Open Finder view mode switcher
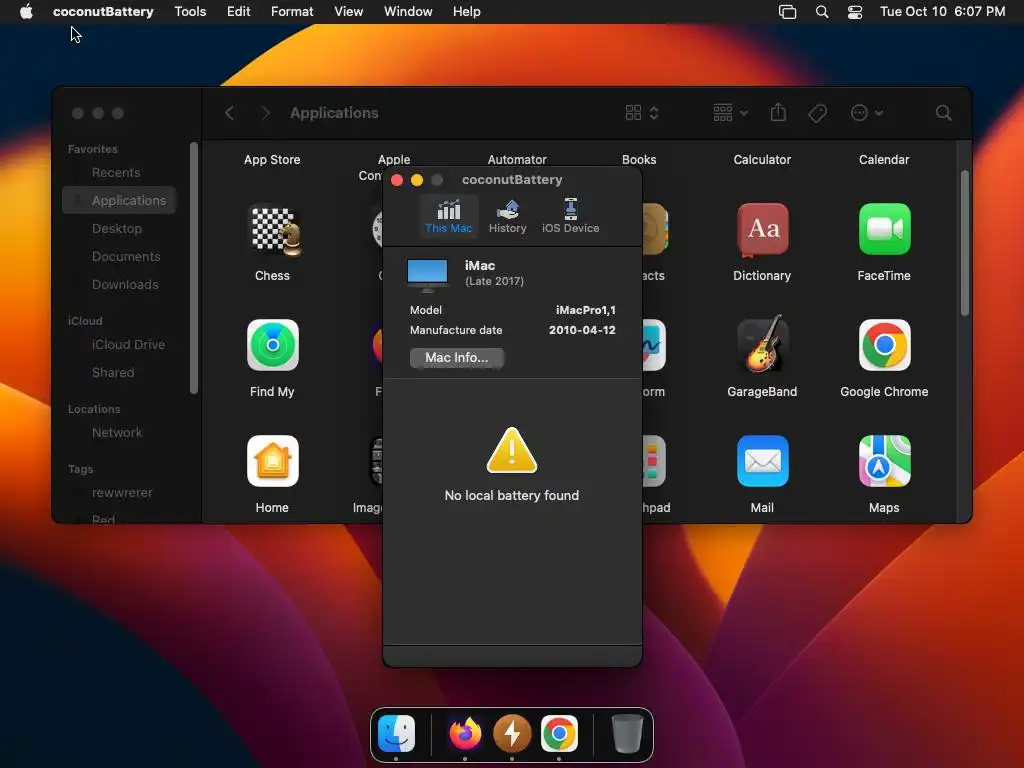Screen dimensions: 1024x768 pyautogui.click(x=642, y=113)
